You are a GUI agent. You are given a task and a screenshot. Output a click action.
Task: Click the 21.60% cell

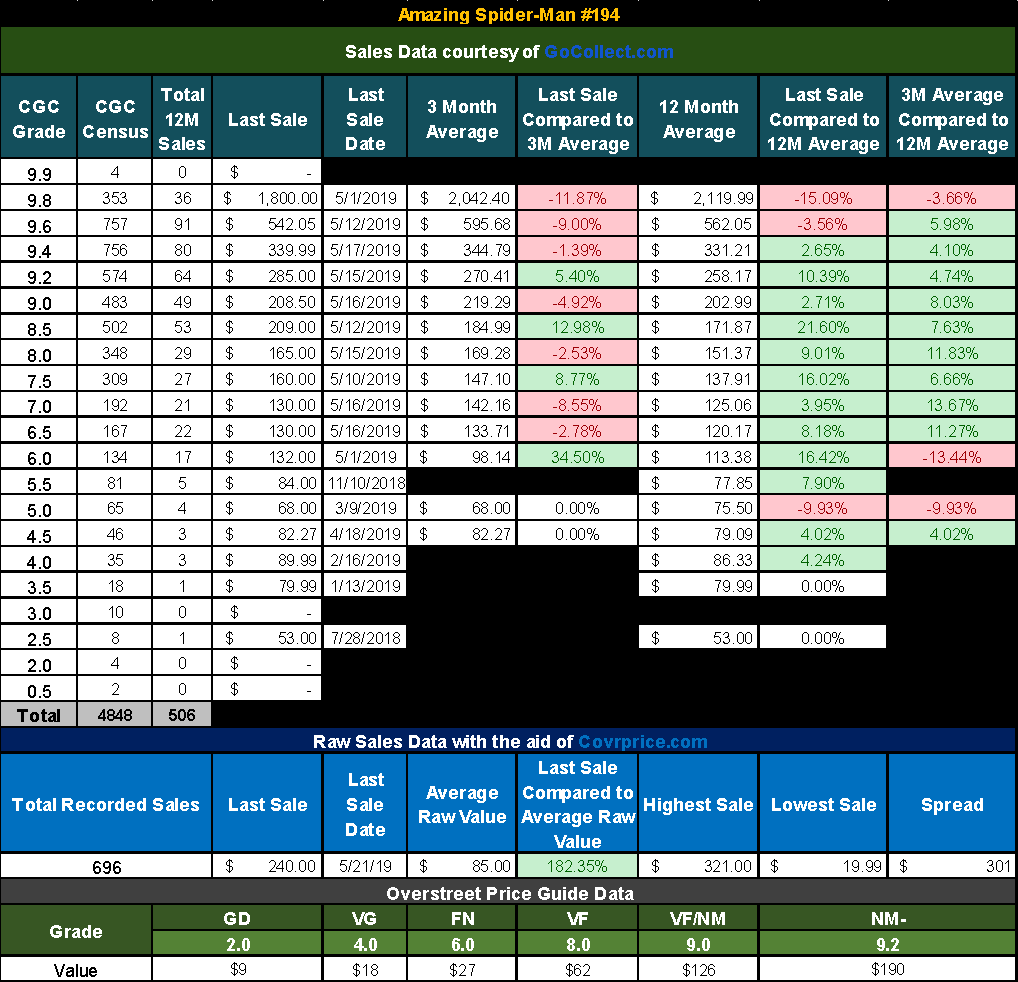tap(823, 327)
